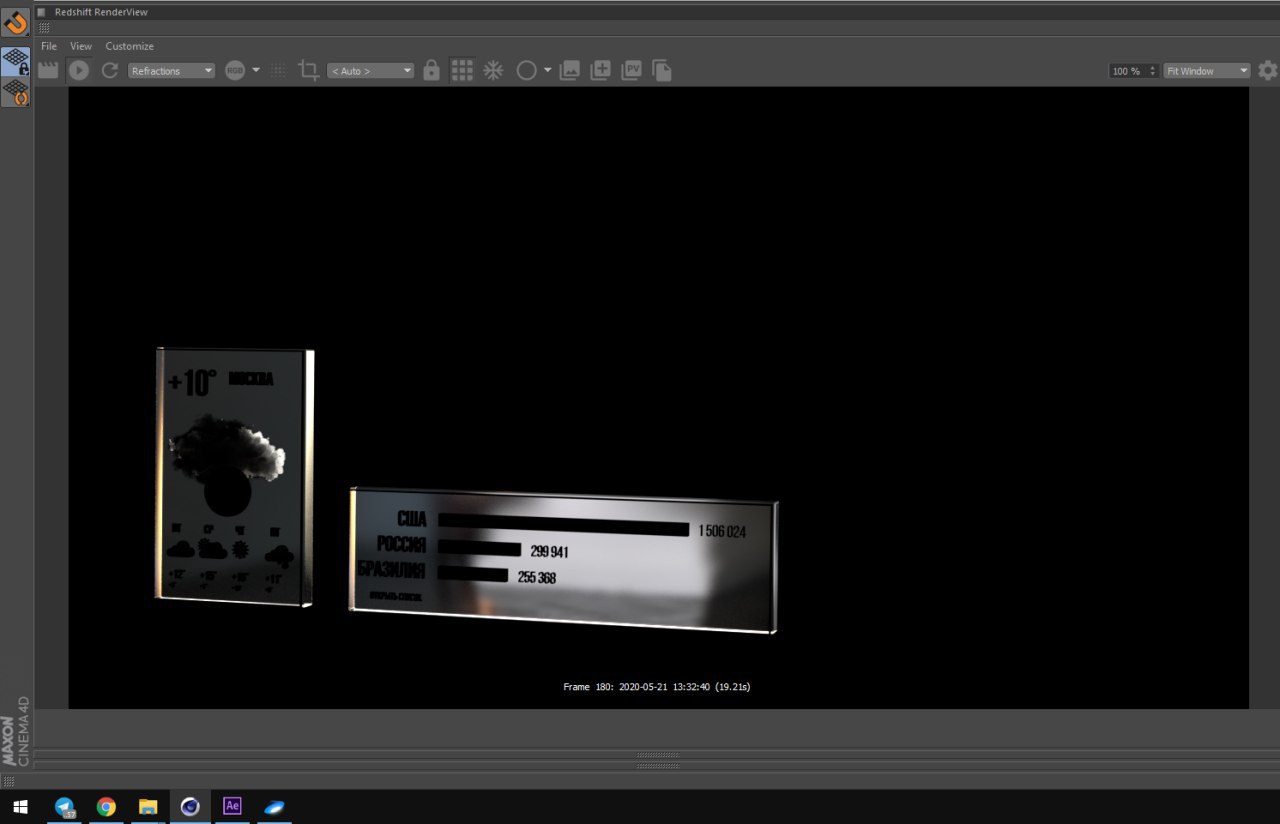Click the dotted grid icon after RGB

[x=278, y=70]
